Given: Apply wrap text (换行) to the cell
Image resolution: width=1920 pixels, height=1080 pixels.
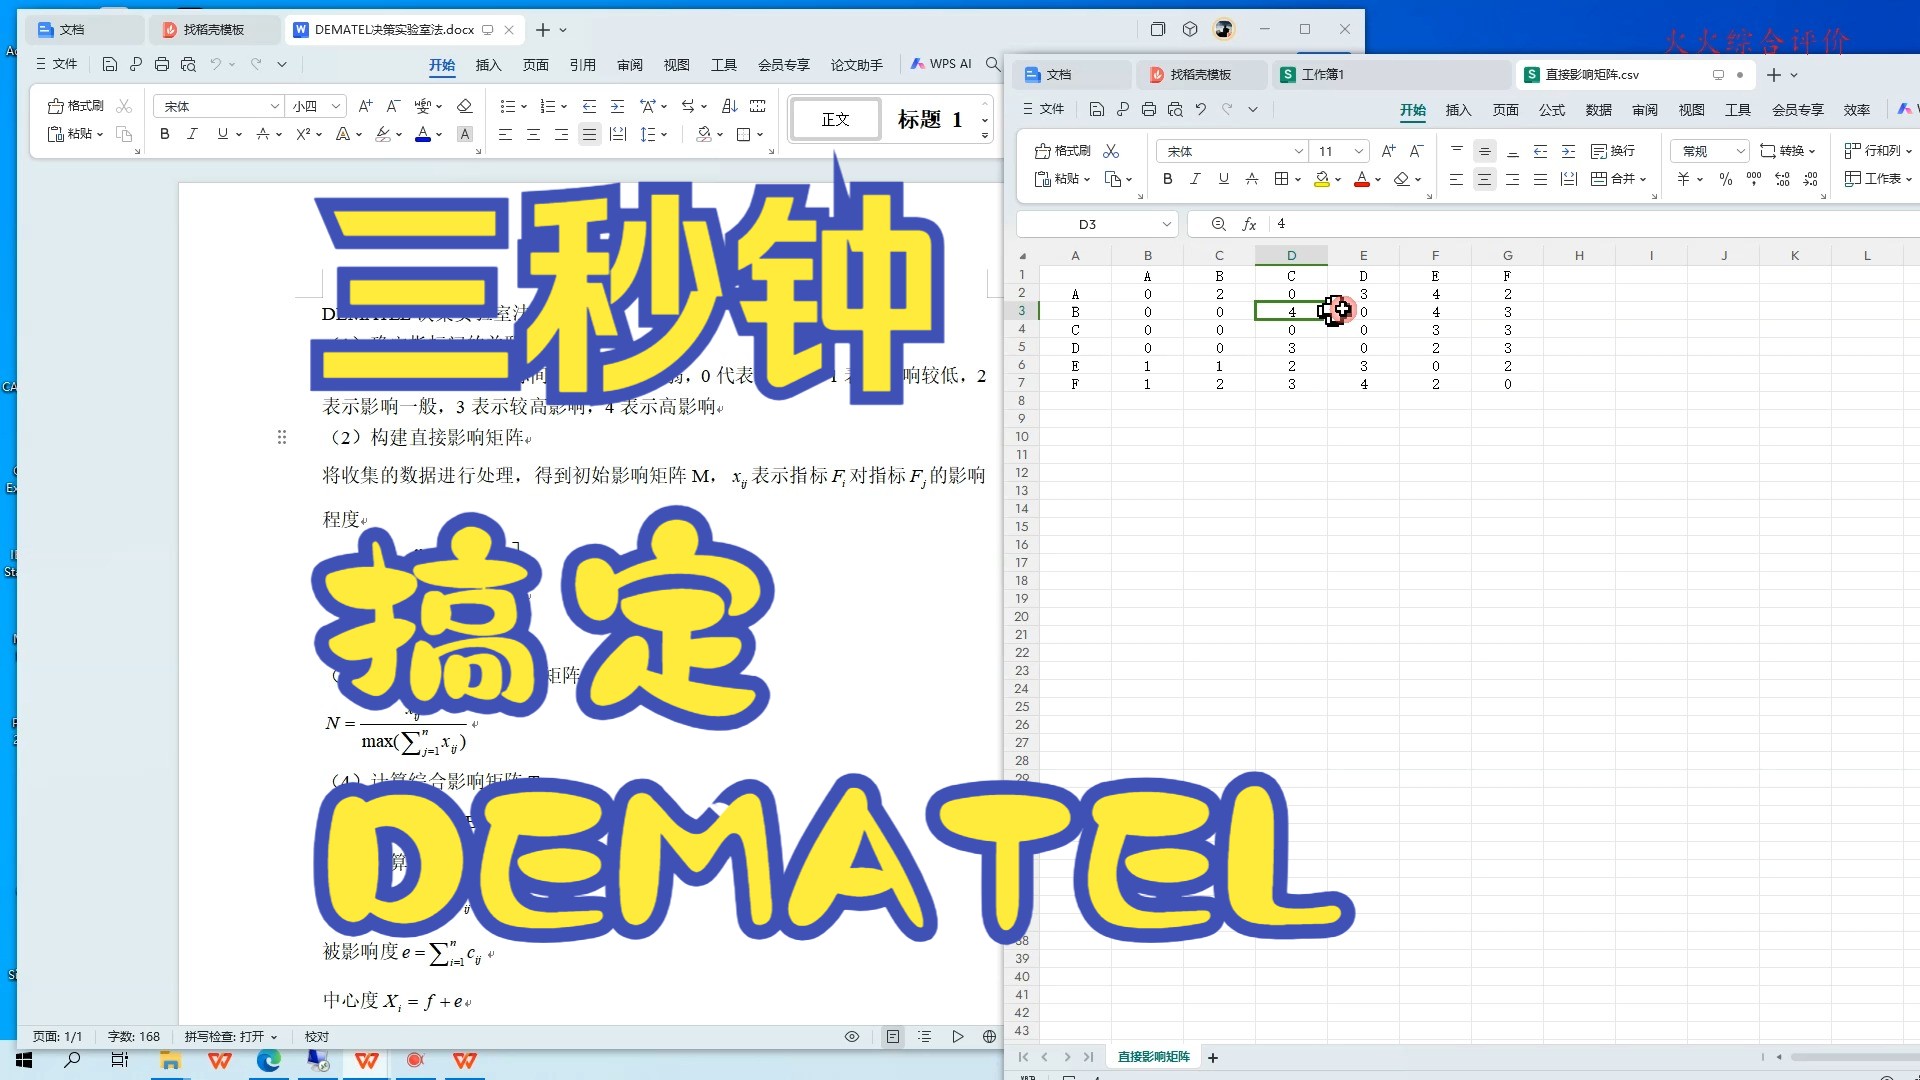Looking at the screenshot, I should pyautogui.click(x=1618, y=150).
